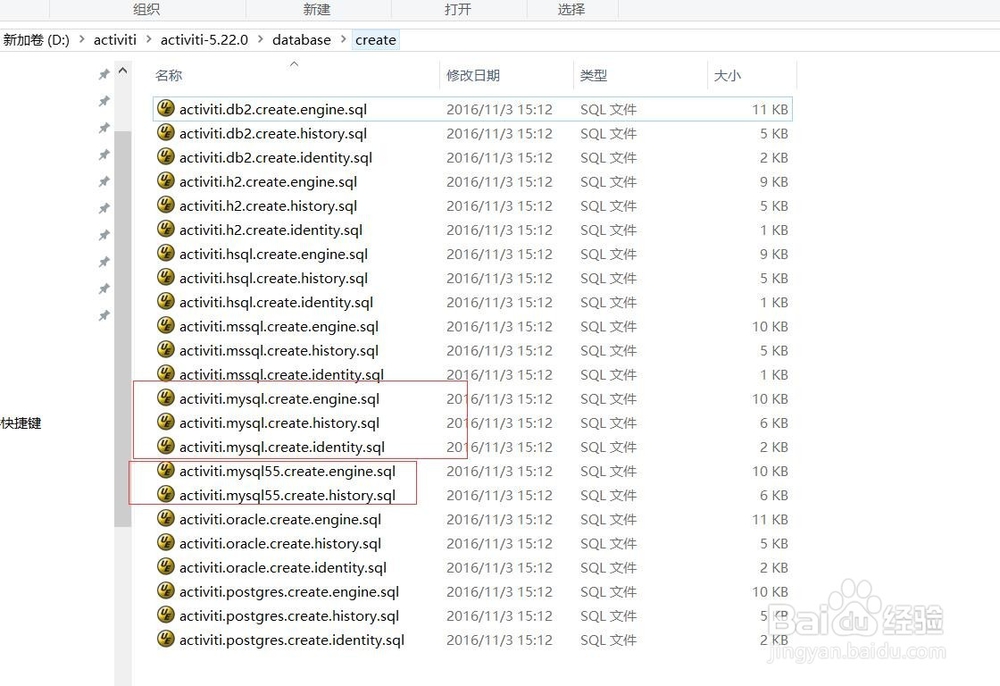Sort files by 大小 column
Screen dimensions: 1000x686
tap(727, 75)
